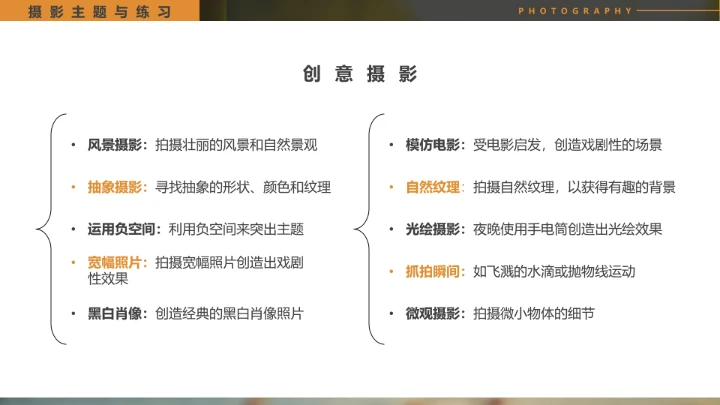Select the bold label 模仿电影
Image resolution: width=720 pixels, height=405 pixels.
coord(433,145)
